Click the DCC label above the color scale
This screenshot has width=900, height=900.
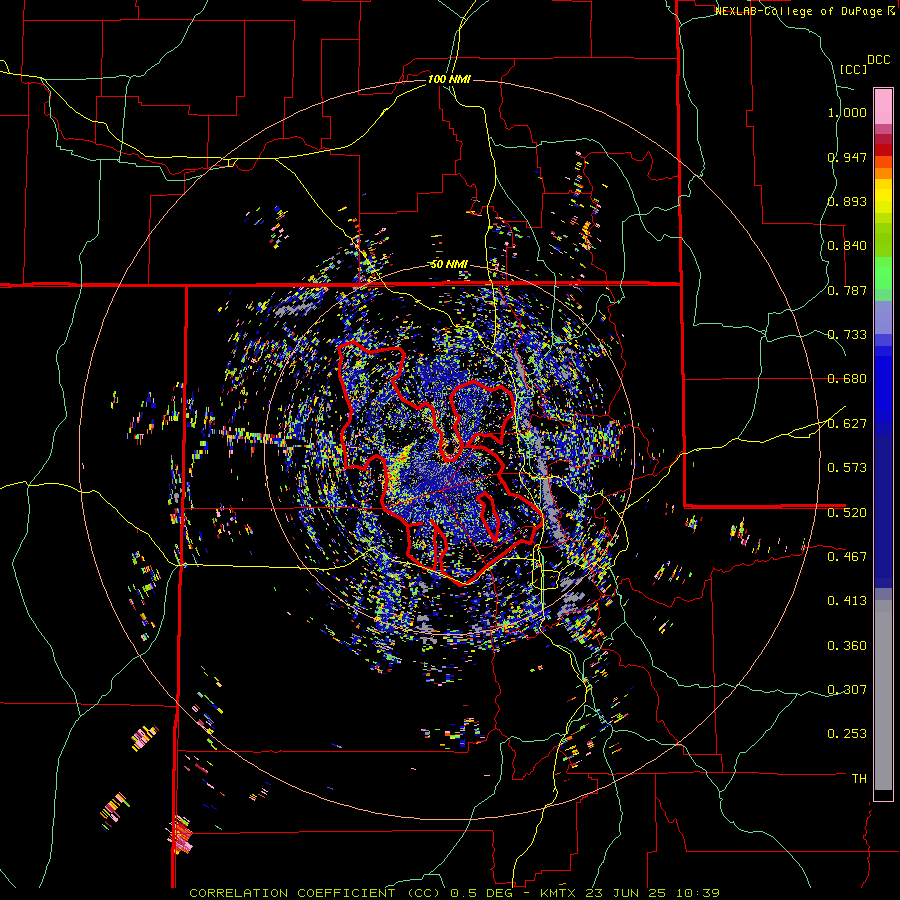(x=878, y=60)
